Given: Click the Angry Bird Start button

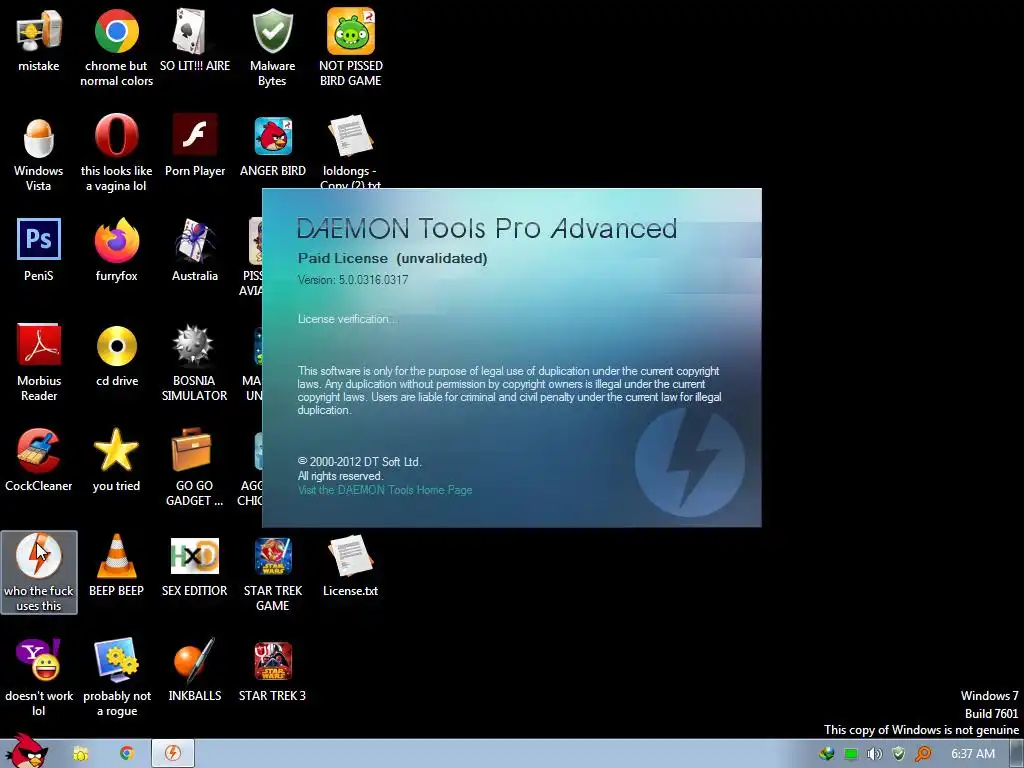Looking at the screenshot, I should 25,752.
